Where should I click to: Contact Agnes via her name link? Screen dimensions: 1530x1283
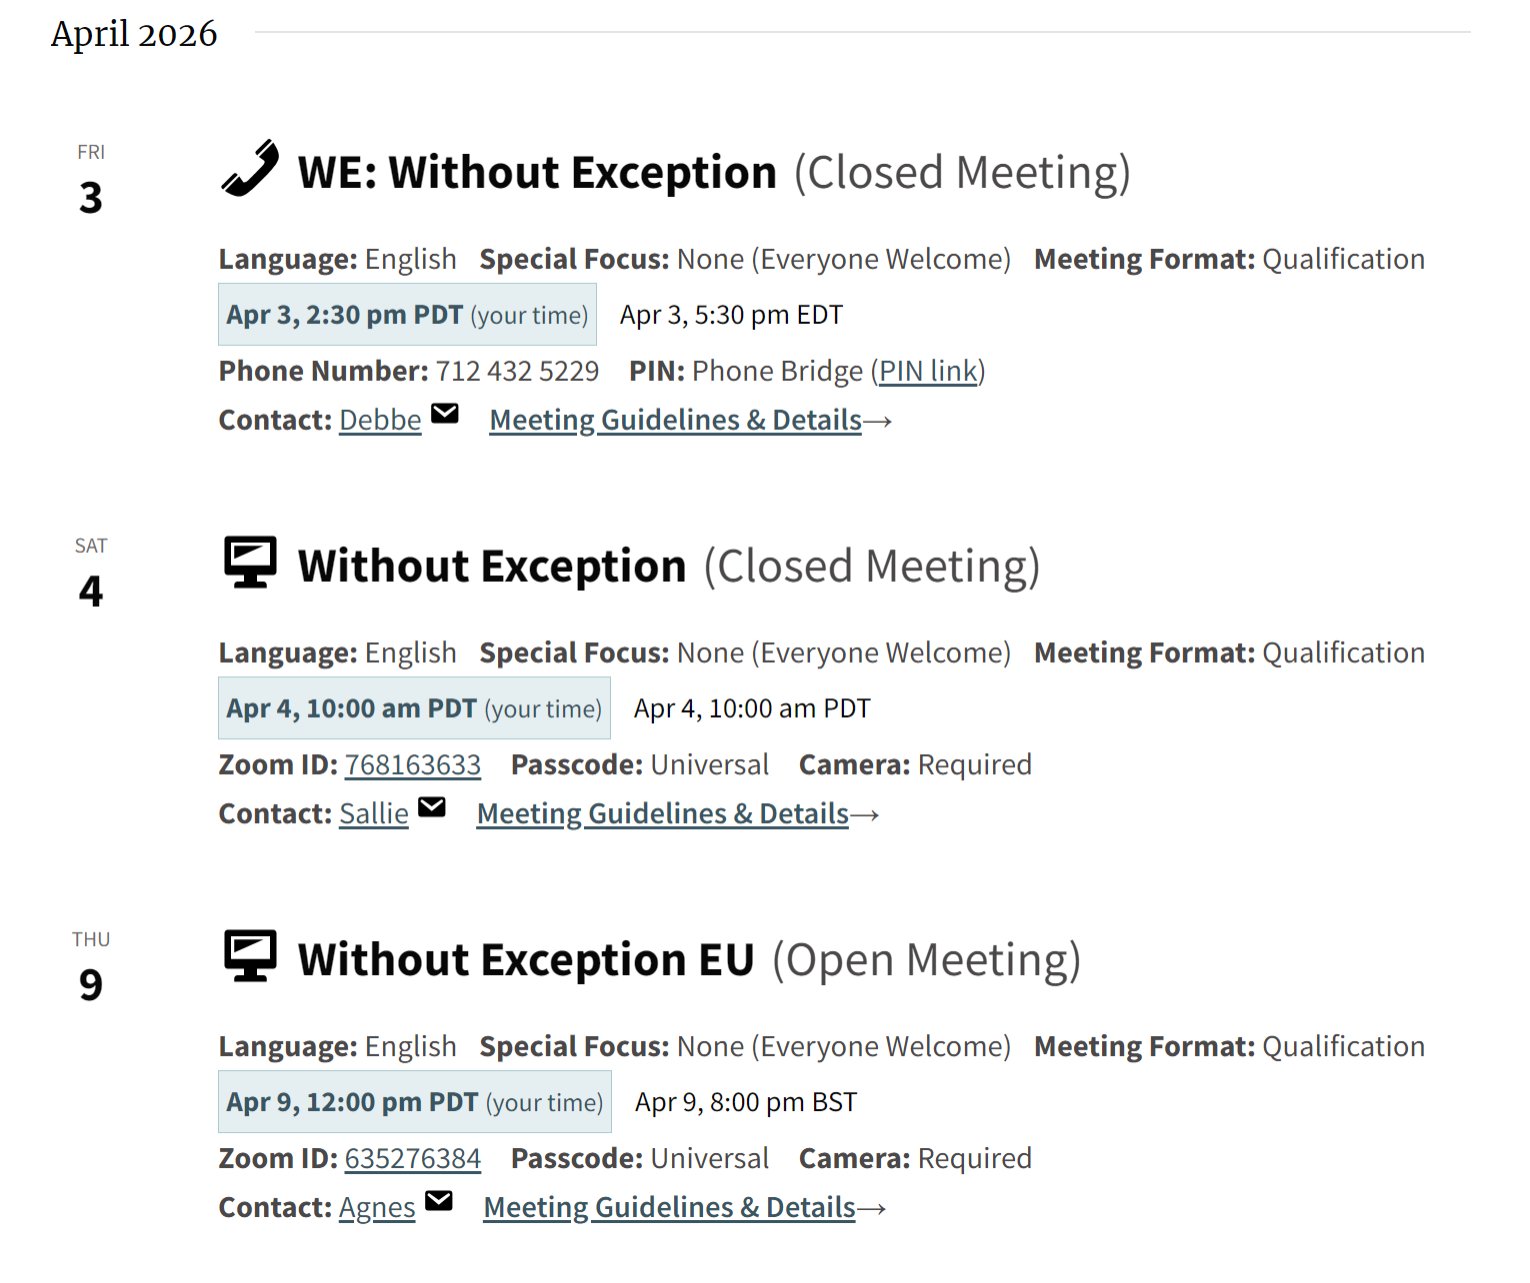coord(377,1207)
